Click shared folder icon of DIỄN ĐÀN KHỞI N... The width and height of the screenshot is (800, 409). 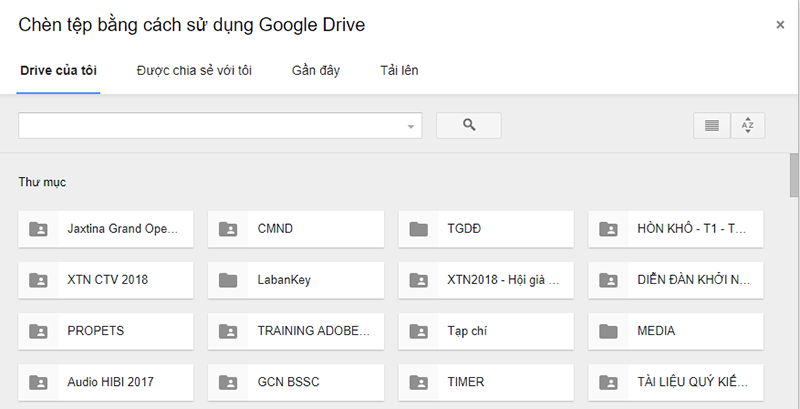(x=608, y=280)
